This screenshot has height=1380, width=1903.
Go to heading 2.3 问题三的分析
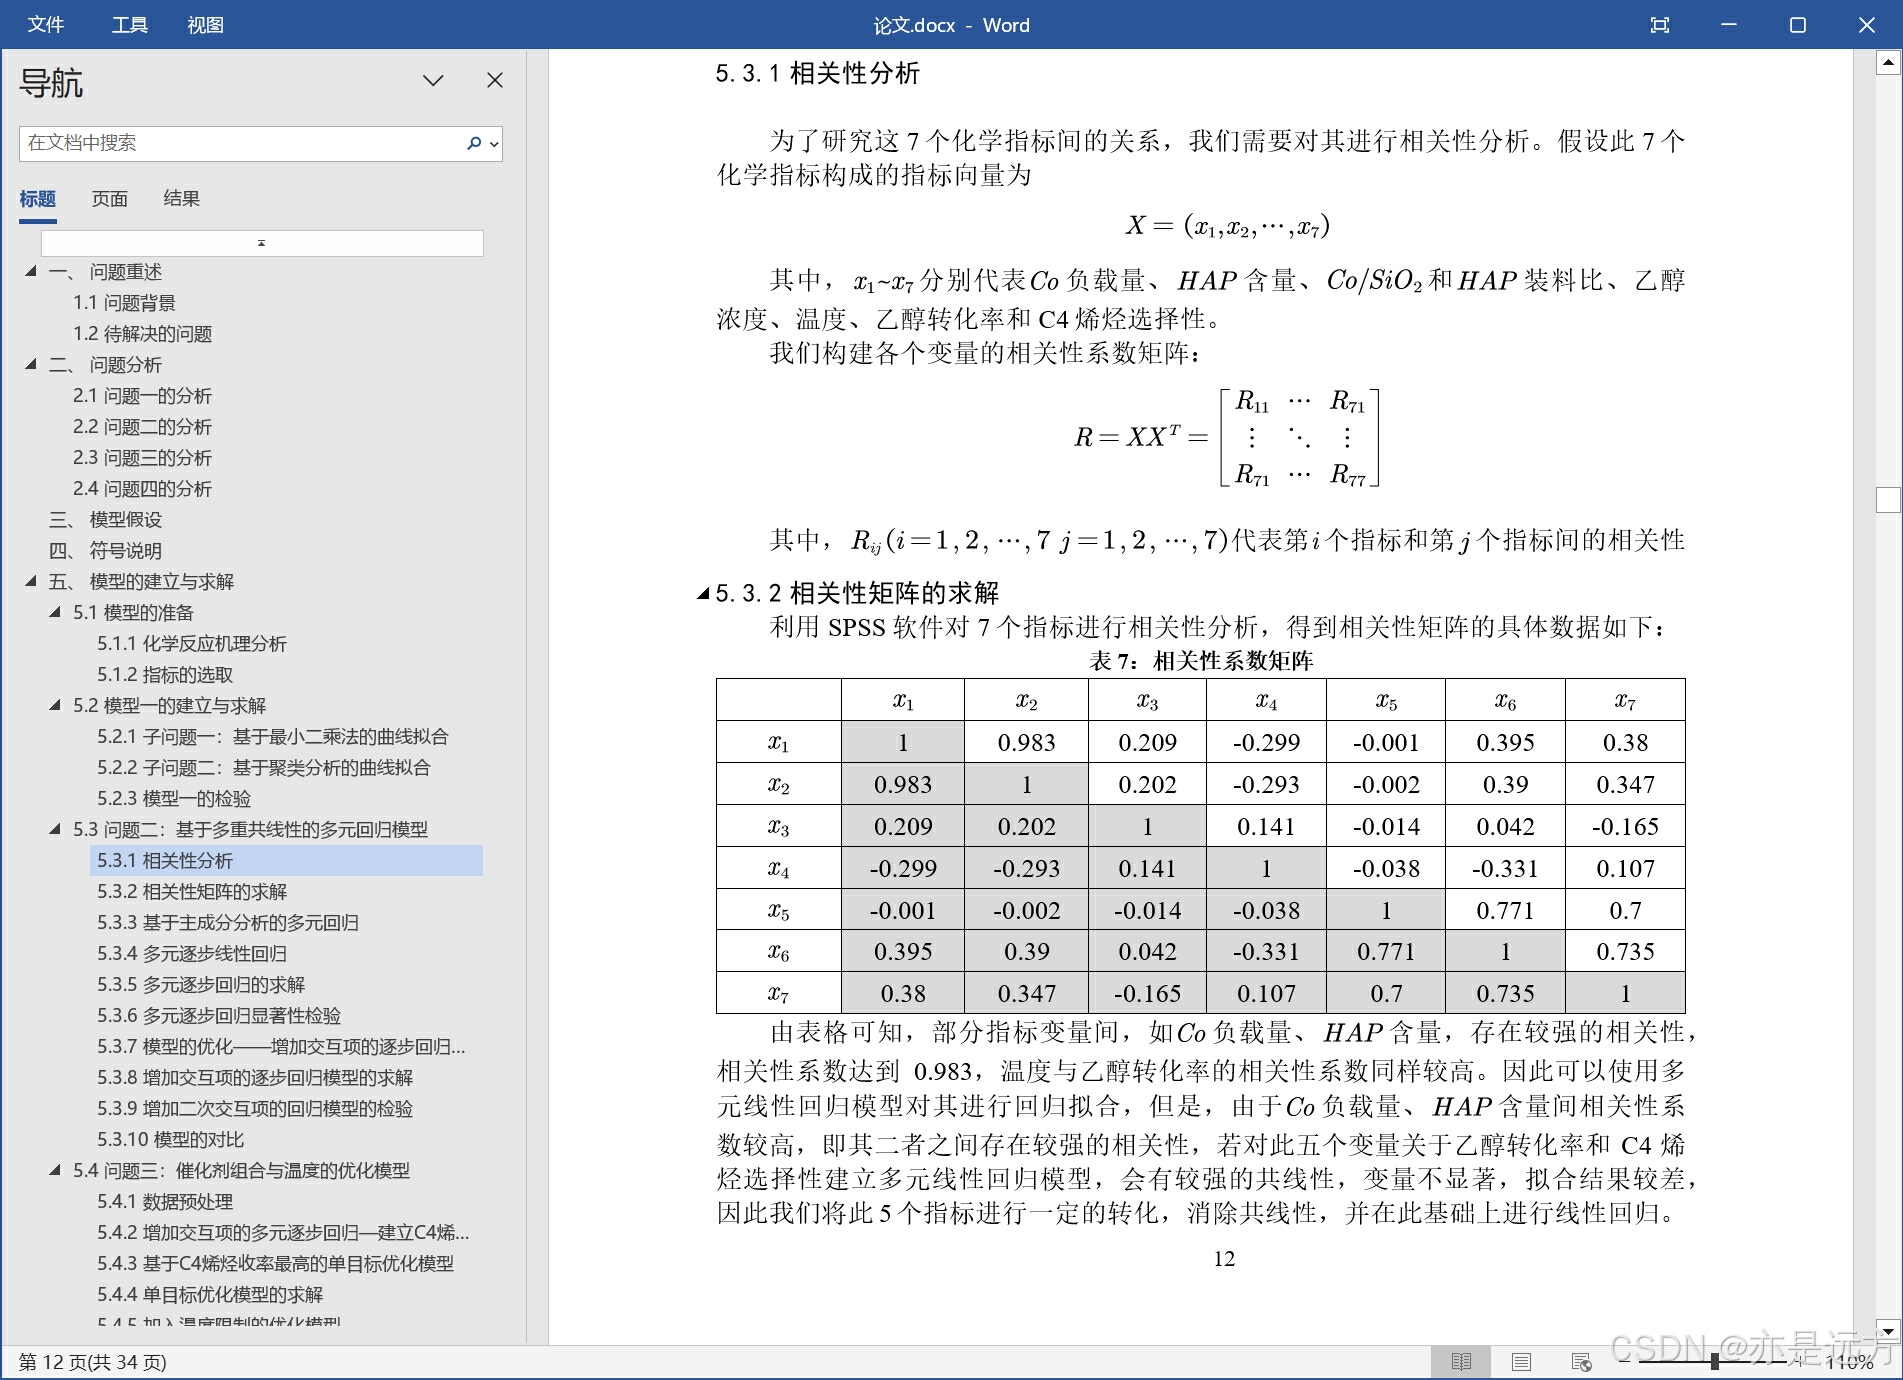click(x=142, y=458)
